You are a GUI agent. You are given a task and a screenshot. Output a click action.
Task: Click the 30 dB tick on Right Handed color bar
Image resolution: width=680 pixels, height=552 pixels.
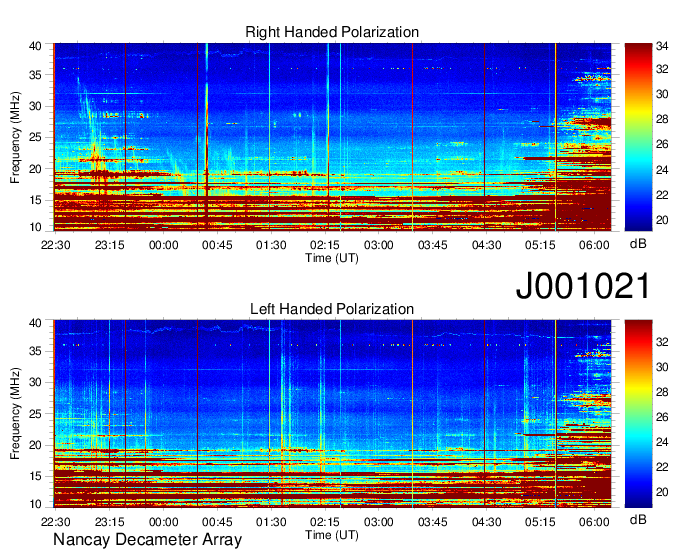point(662,94)
